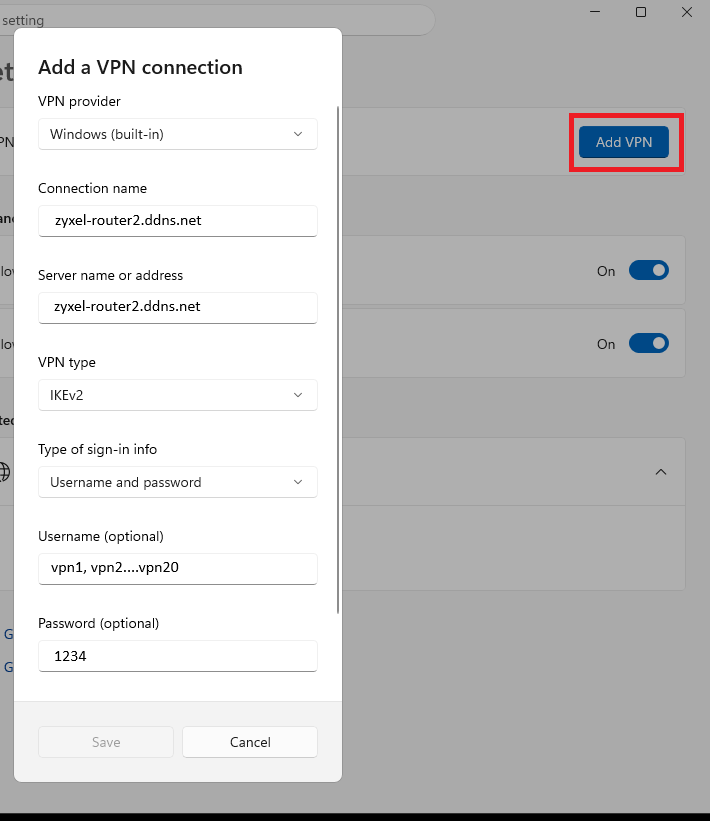Click the chevron arrow in the IKEv2 box
Image resolution: width=710 pixels, height=821 pixels.
[x=298, y=395]
